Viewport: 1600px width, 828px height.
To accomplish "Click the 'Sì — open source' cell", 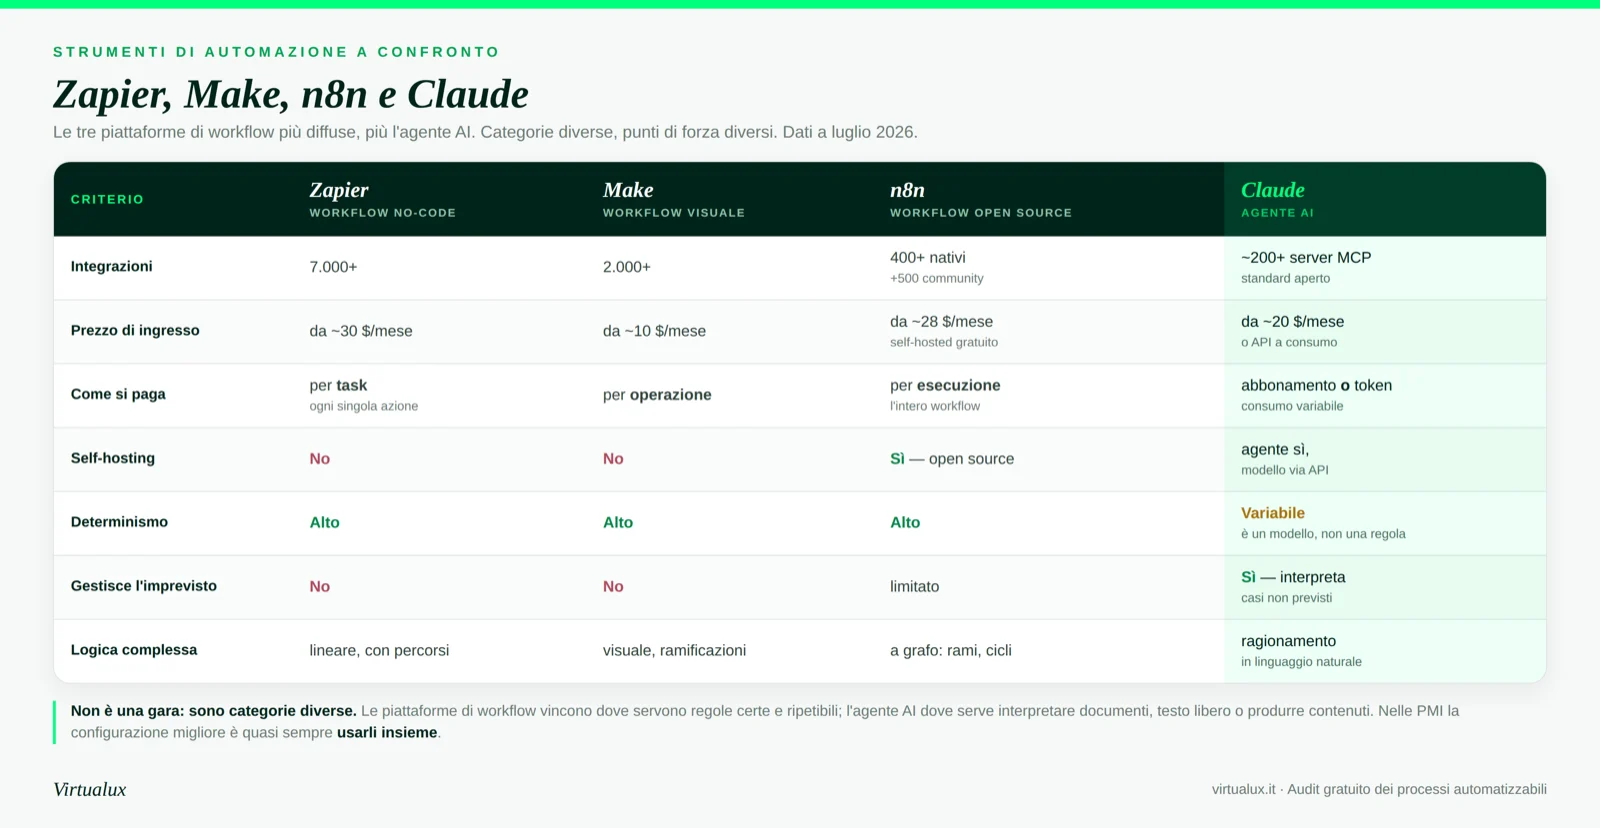I will [x=952, y=459].
